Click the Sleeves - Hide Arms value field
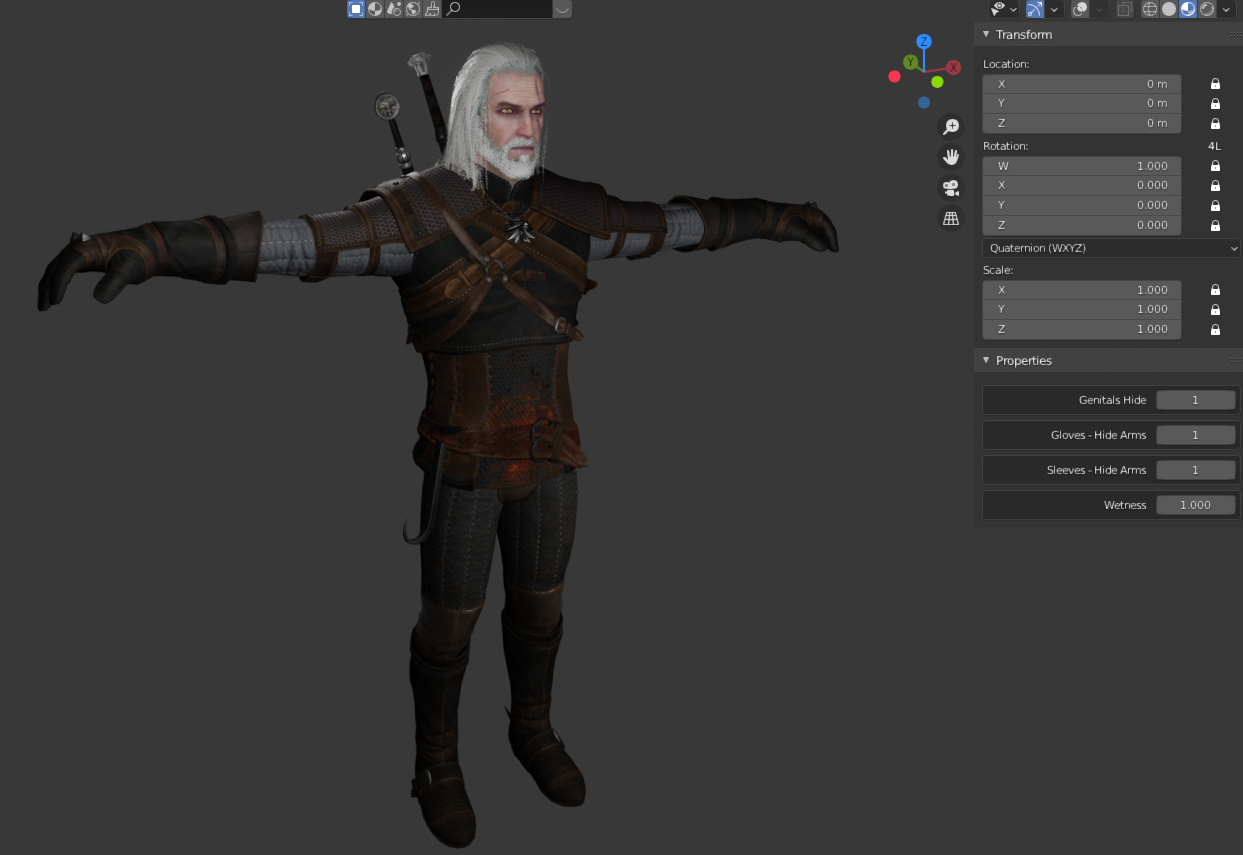Screen dimensions: 1243x855 click(x=1195, y=470)
